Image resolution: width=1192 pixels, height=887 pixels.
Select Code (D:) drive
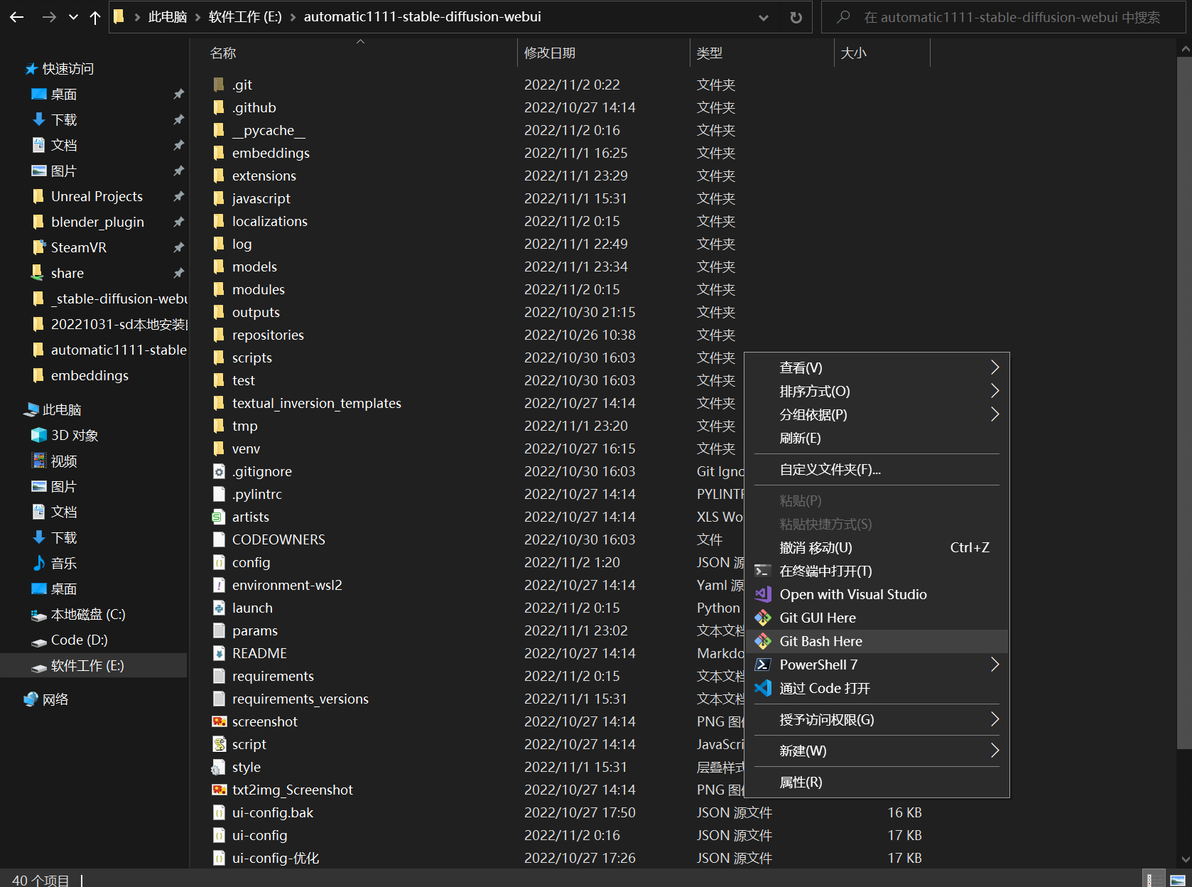tap(79, 640)
